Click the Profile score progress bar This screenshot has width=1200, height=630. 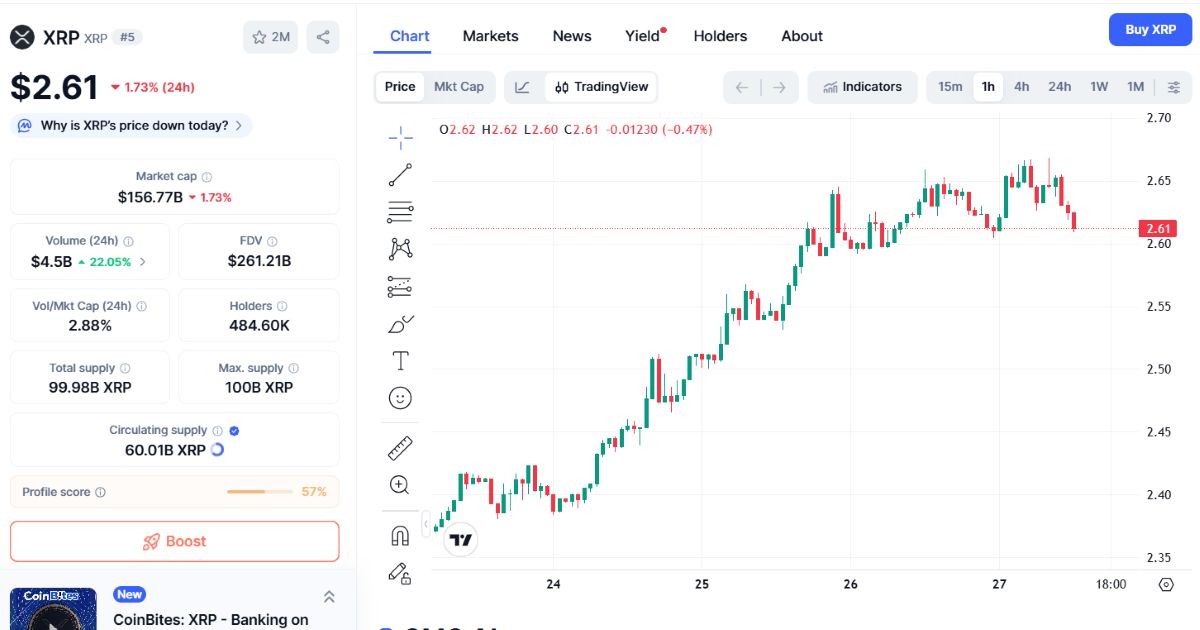tap(260, 492)
